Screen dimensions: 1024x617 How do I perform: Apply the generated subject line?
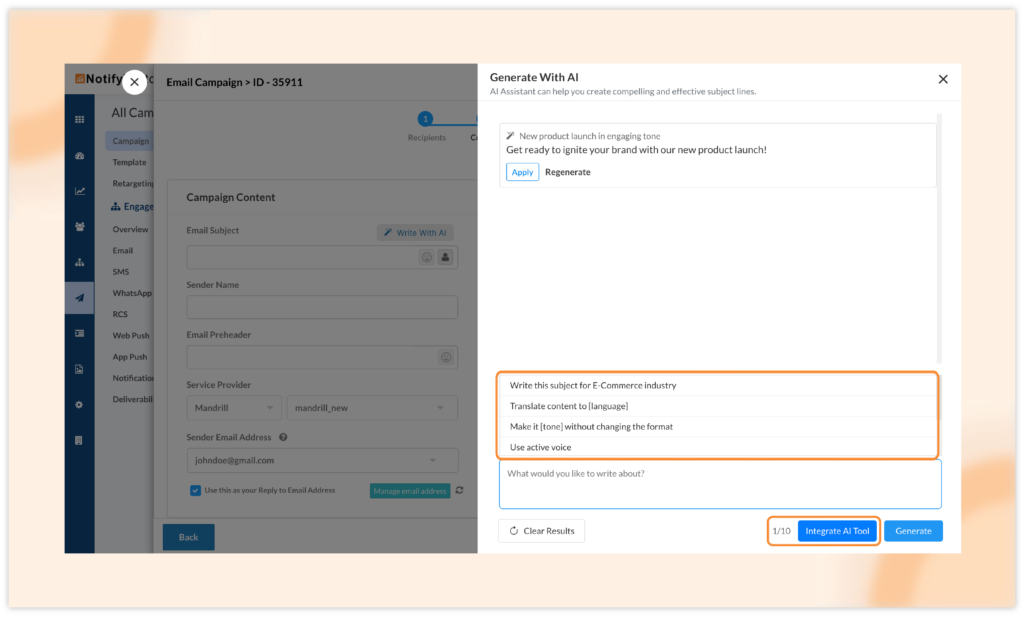tap(522, 172)
